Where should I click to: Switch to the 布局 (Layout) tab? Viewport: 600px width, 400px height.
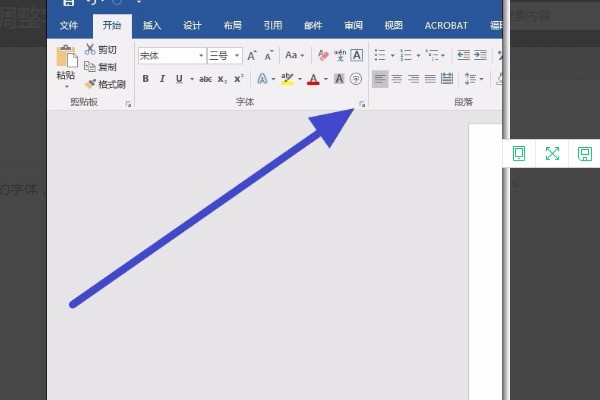click(232, 26)
